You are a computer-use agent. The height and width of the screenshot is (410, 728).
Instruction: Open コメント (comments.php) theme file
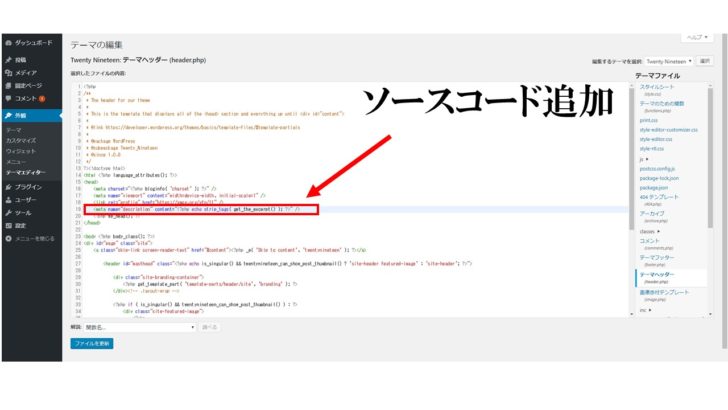655,244
